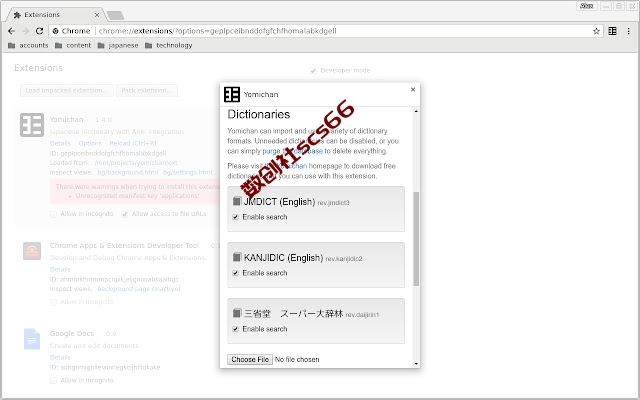
Task: Toggle Allow access to file URLs
Action: [125, 214]
